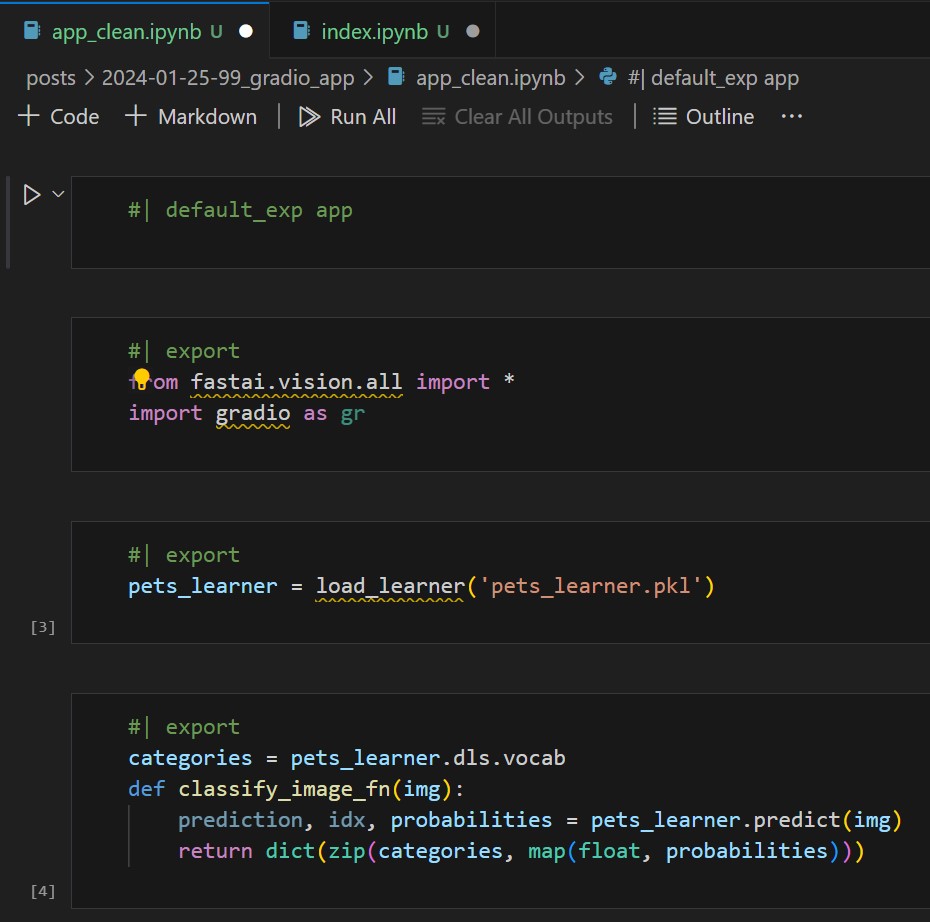Click 'categories = pets_learner.dls.vocab' line
This screenshot has height=922, width=930.
pos(347,758)
